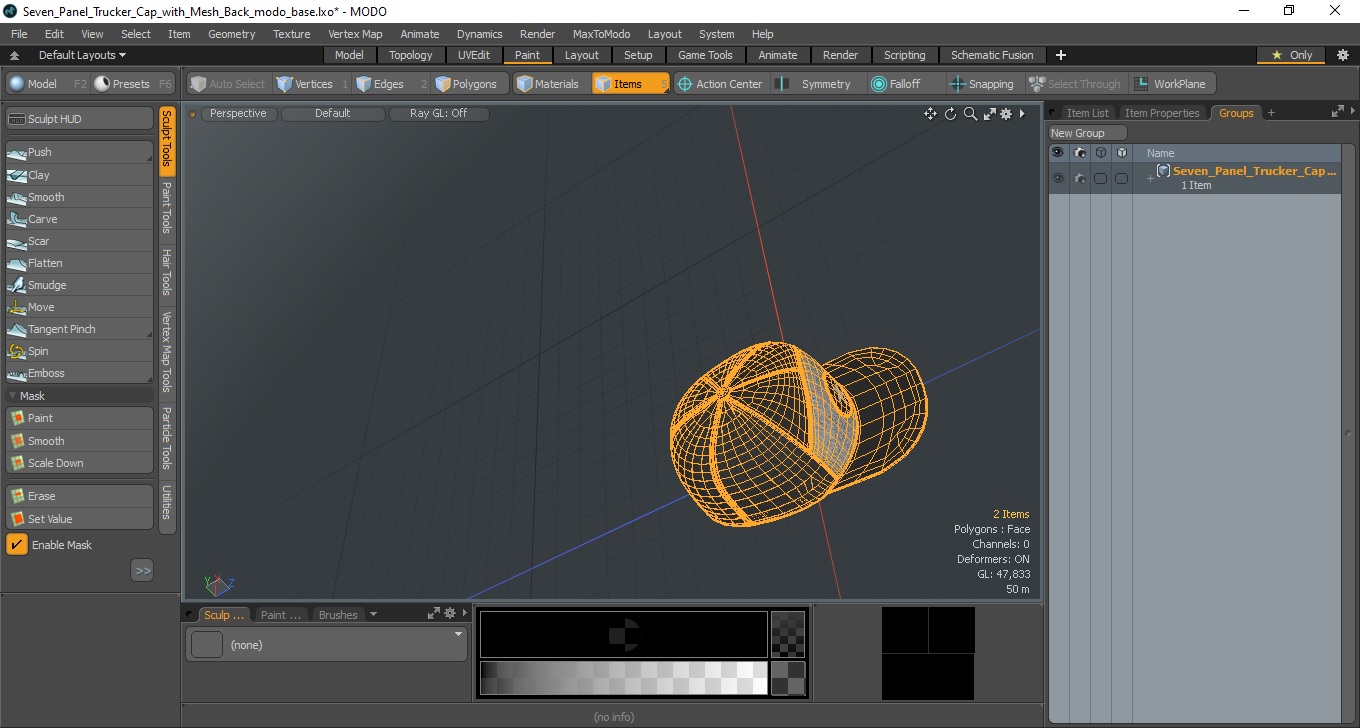Choose the Tangent Pinch tool
The width and height of the screenshot is (1360, 728).
(x=79, y=329)
